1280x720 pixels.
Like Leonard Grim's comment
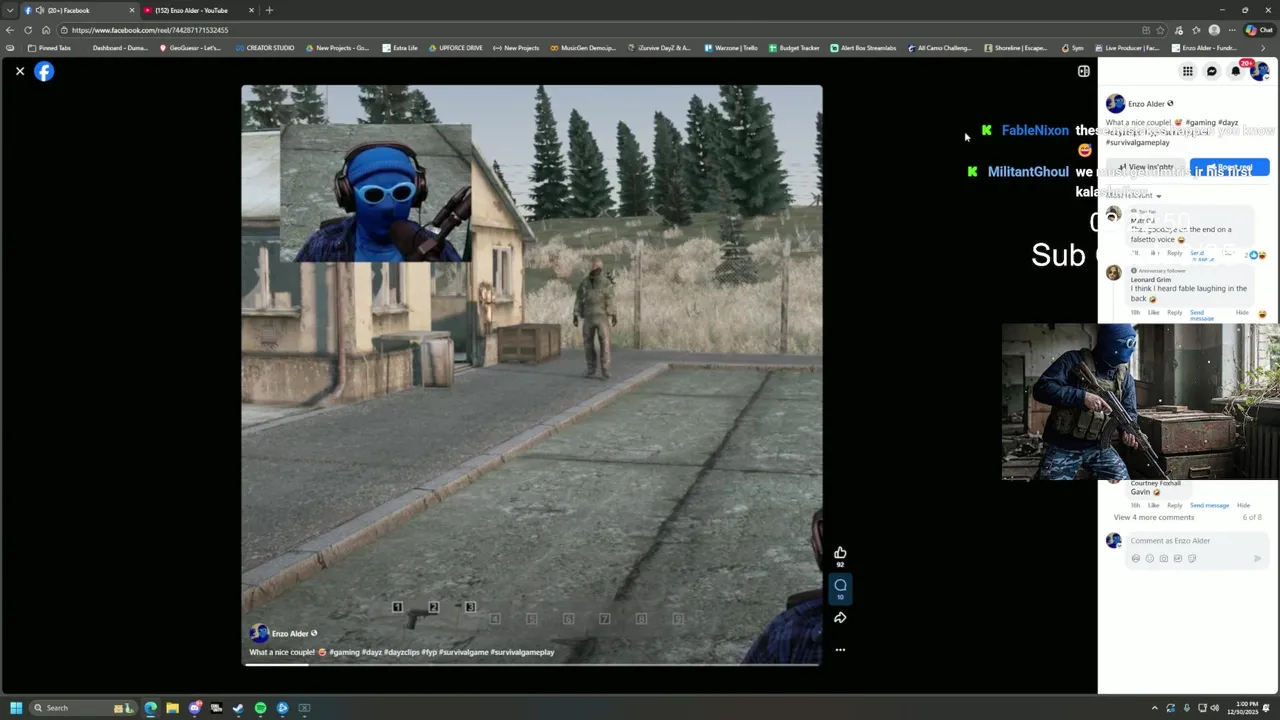[x=1153, y=313]
